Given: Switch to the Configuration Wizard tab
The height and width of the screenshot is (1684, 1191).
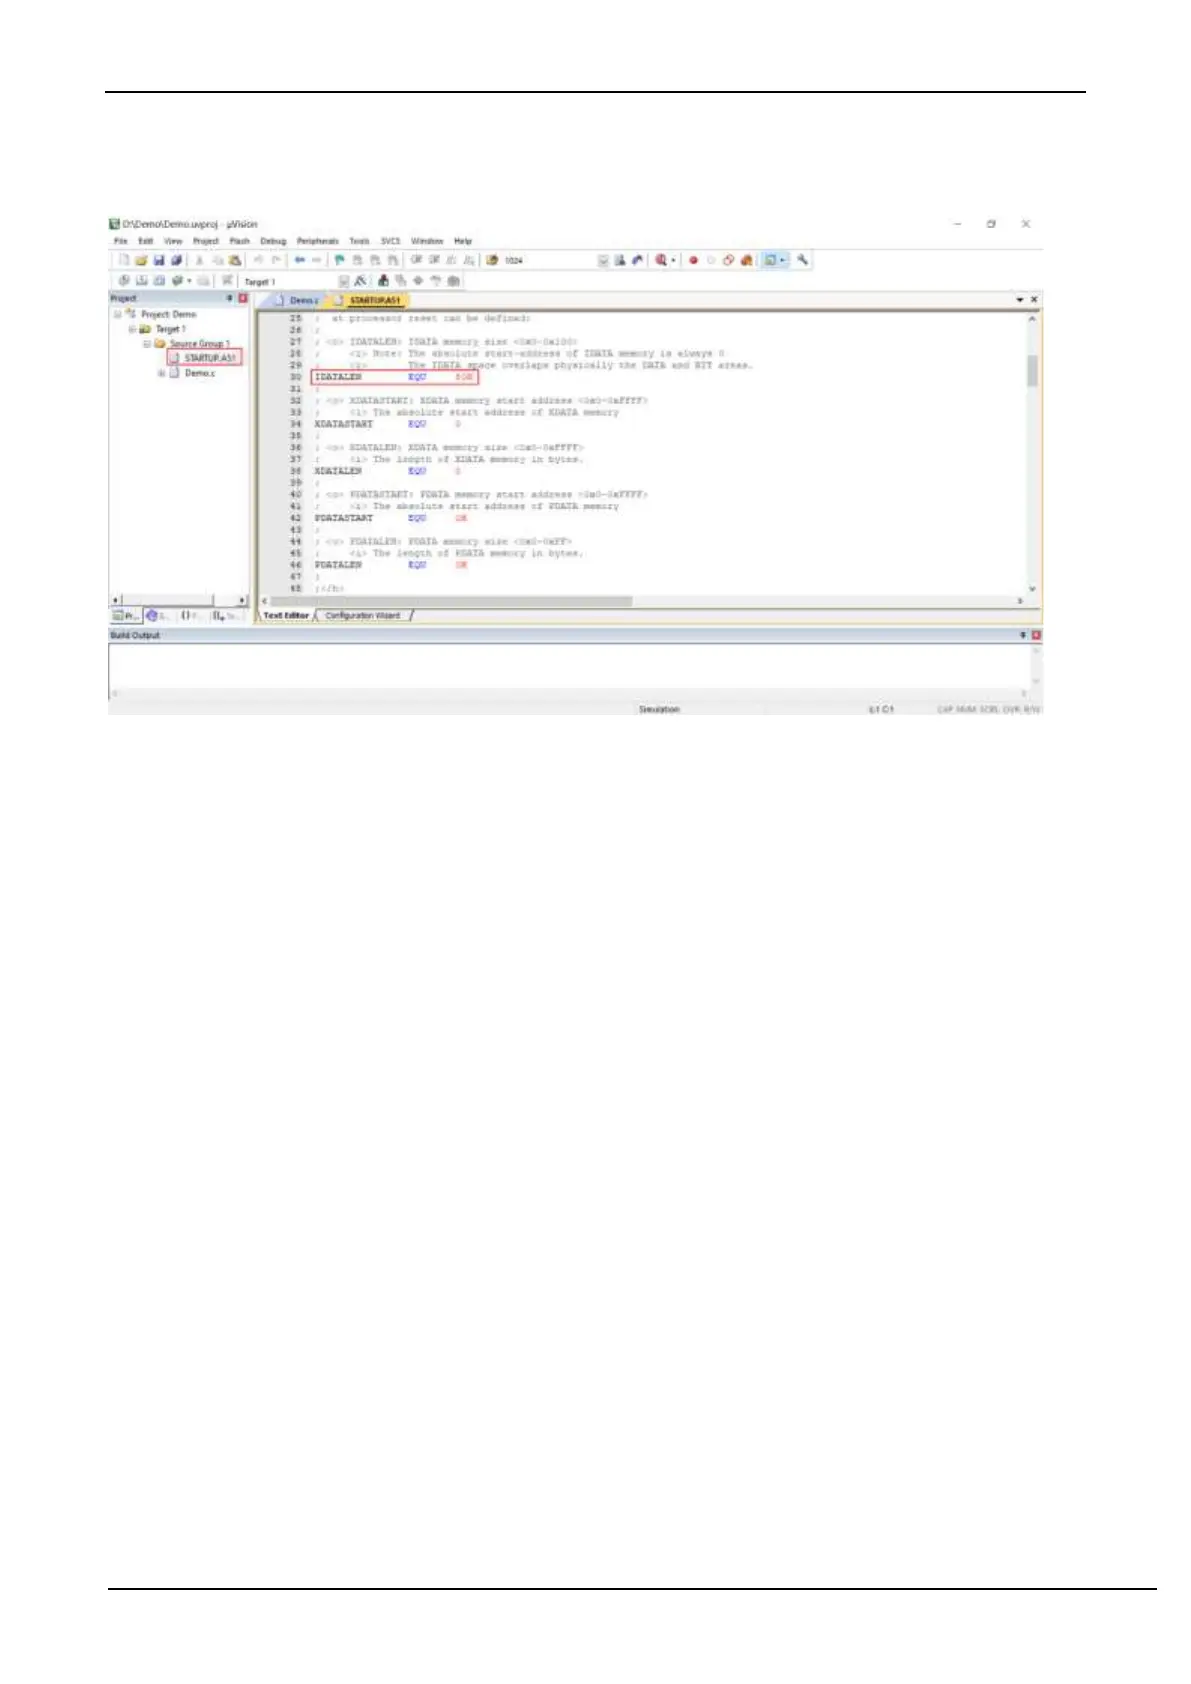Looking at the screenshot, I should click(x=363, y=616).
